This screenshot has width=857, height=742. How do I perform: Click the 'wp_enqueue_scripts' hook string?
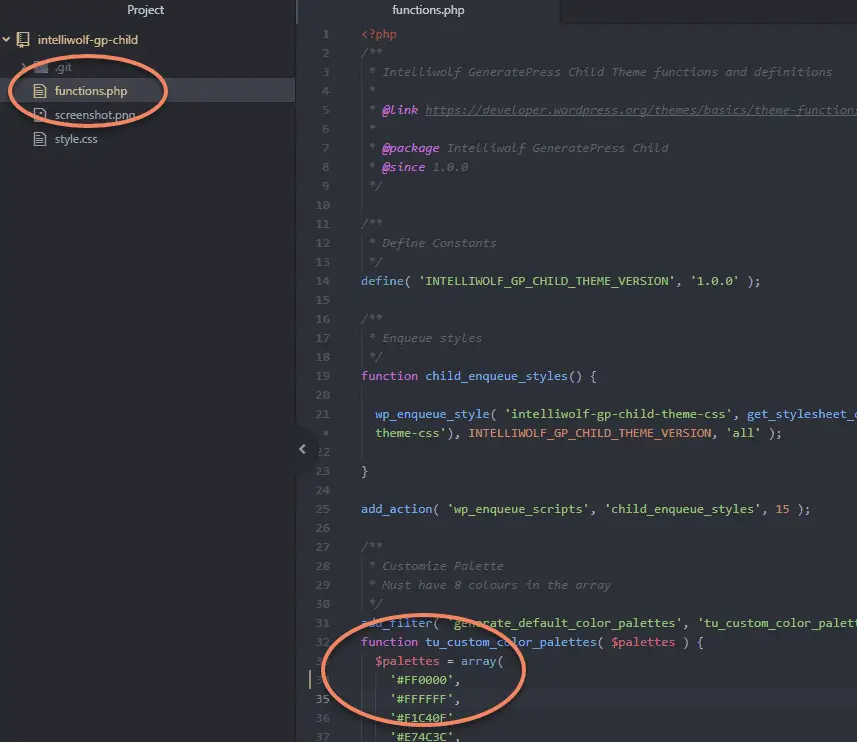[x=518, y=509]
